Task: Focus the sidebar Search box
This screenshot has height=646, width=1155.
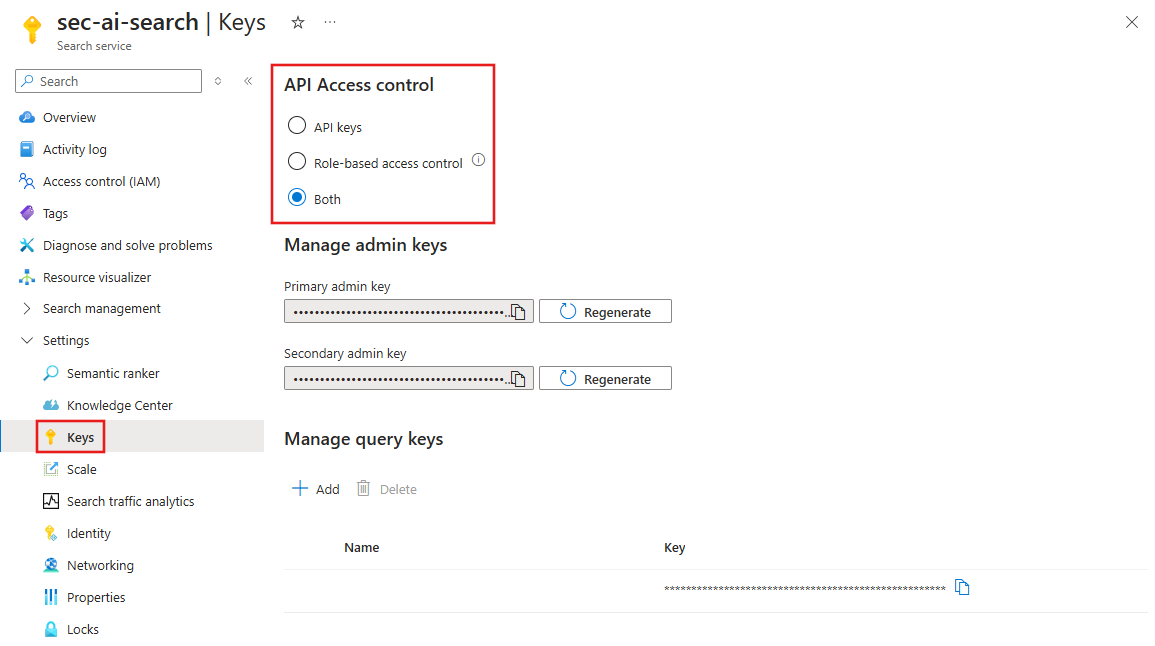Action: [108, 81]
